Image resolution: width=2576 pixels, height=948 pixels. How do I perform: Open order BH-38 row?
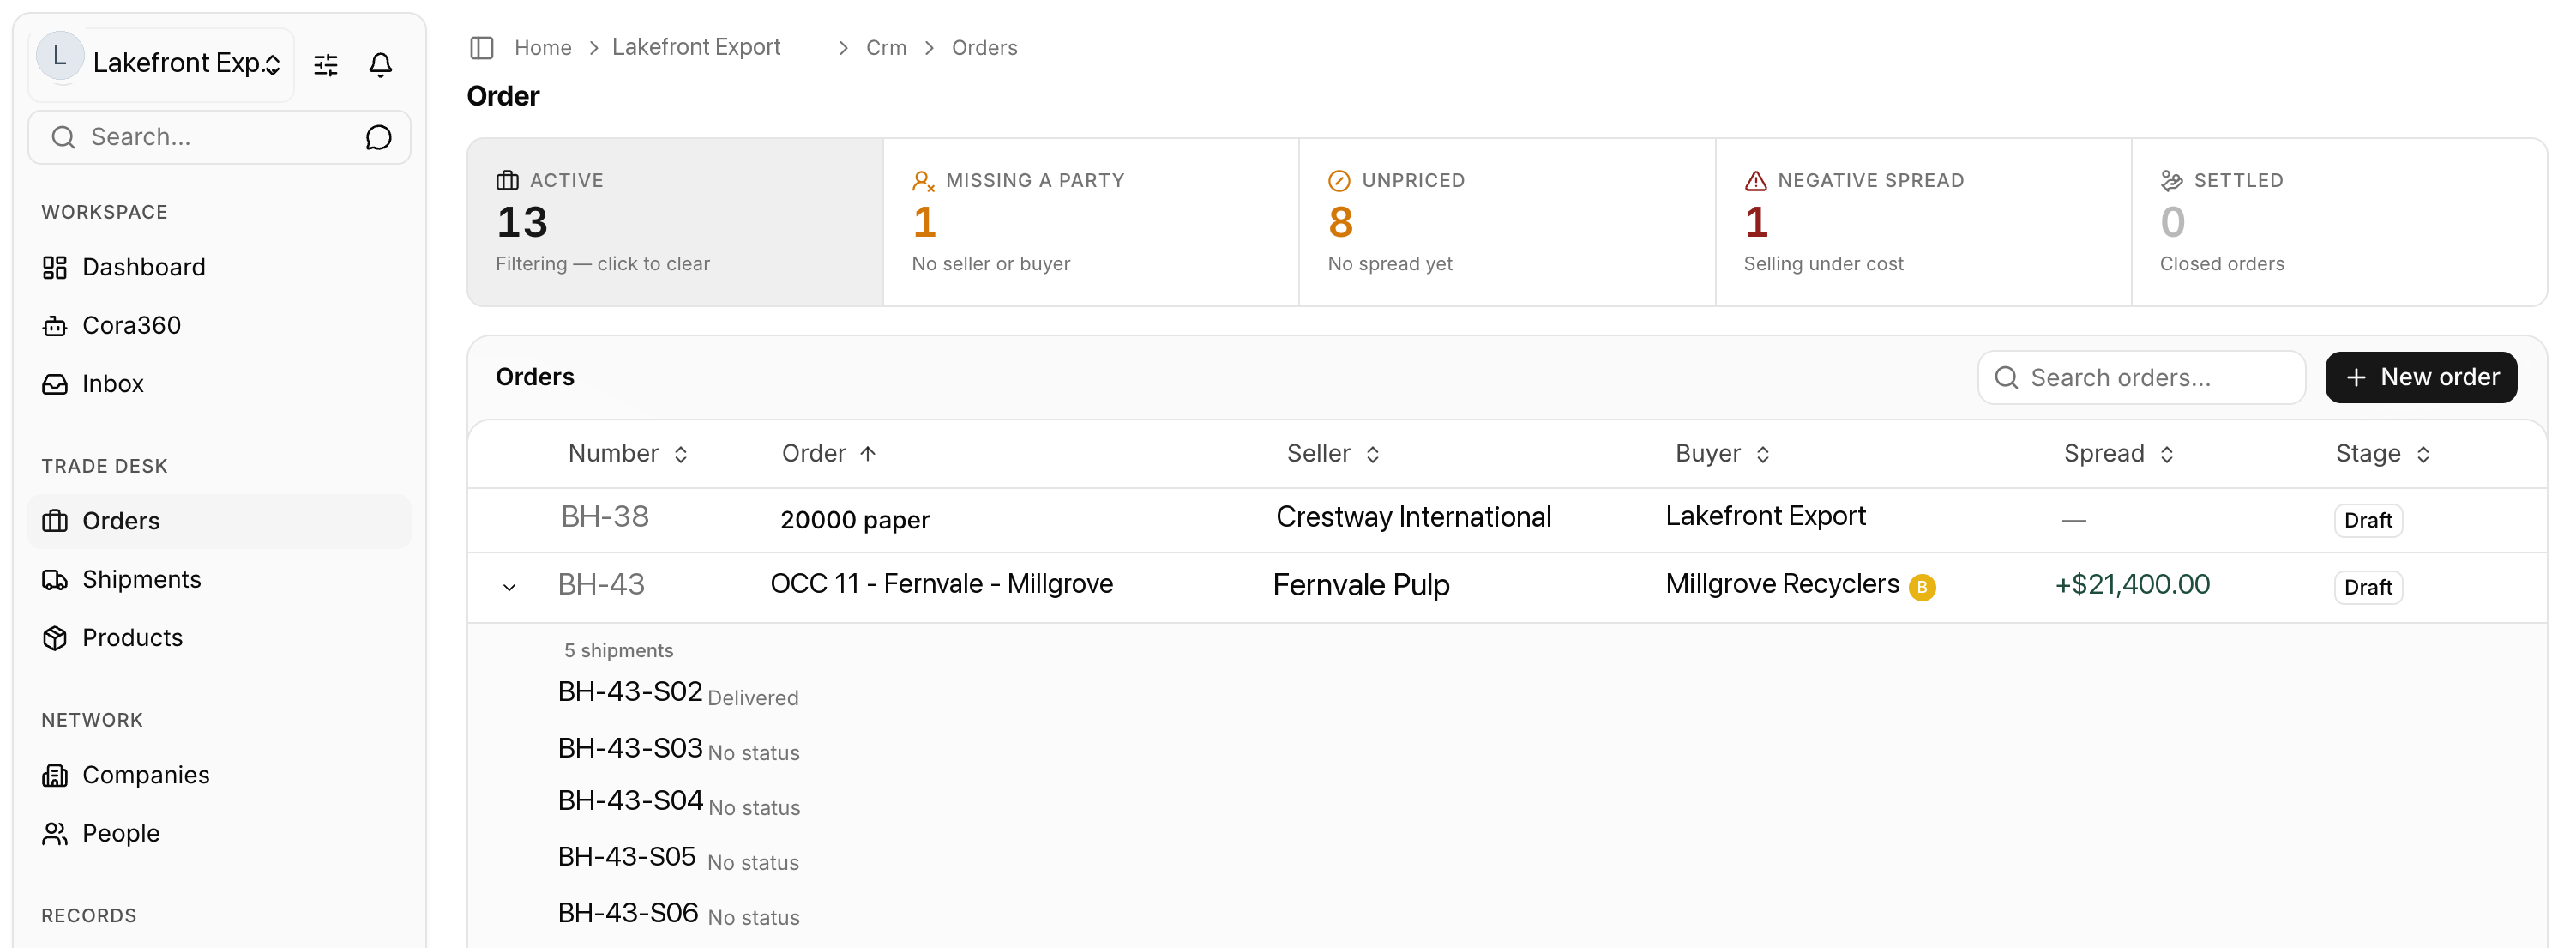(1507, 520)
